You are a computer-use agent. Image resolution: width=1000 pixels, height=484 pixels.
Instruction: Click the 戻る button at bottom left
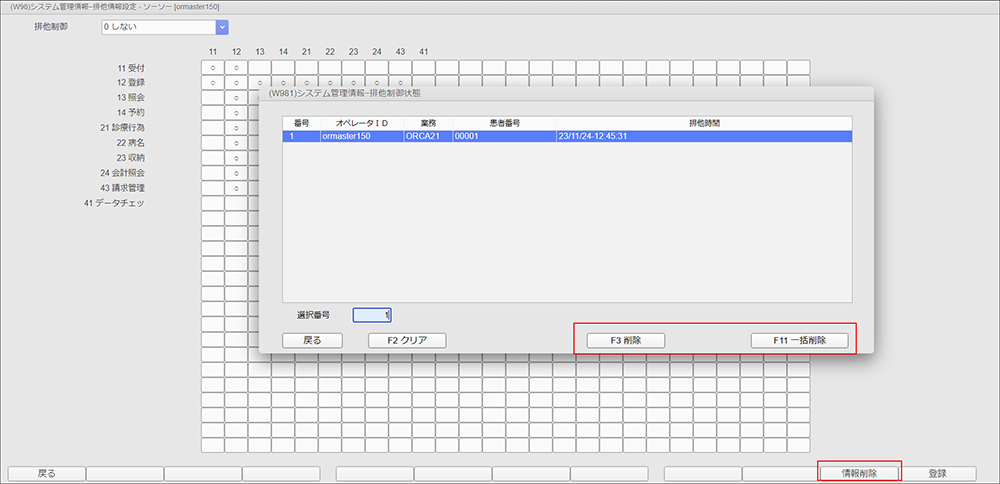pyautogui.click(x=46, y=473)
